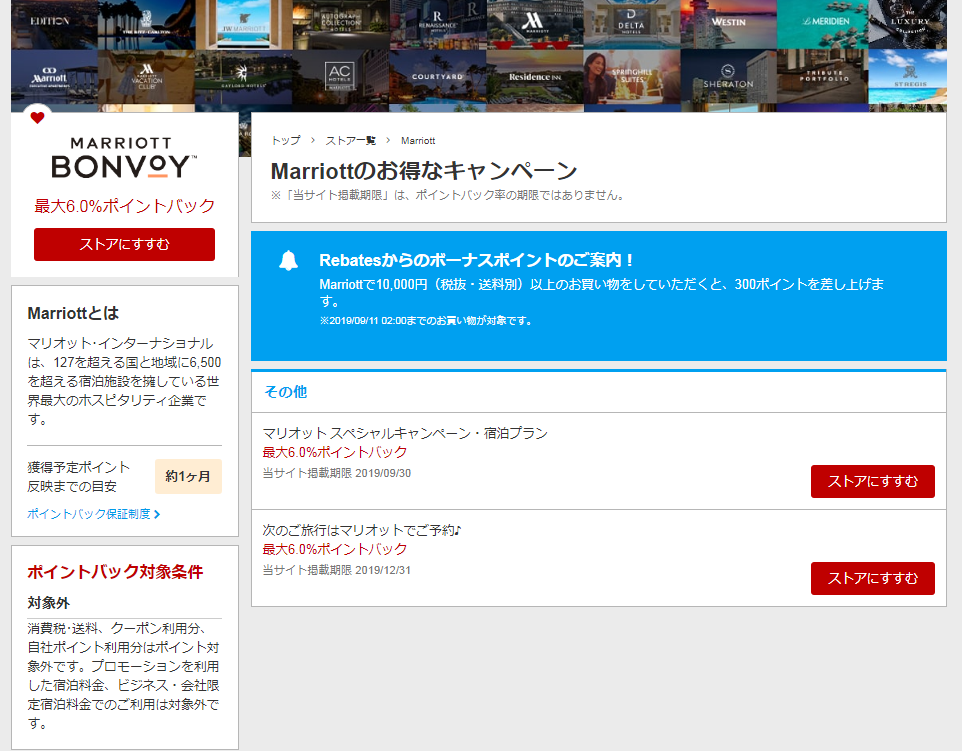Click マリオット スペシャルキャンペーン・宿泊プラン title
962x751 pixels.
[405, 433]
